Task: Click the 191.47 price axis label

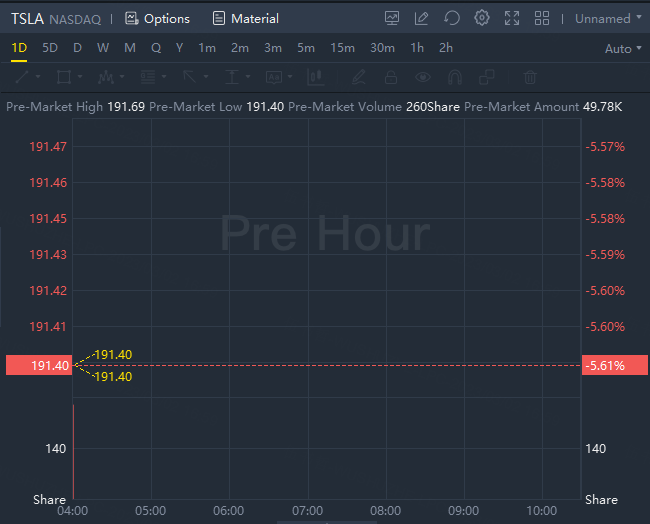Action: click(x=48, y=147)
